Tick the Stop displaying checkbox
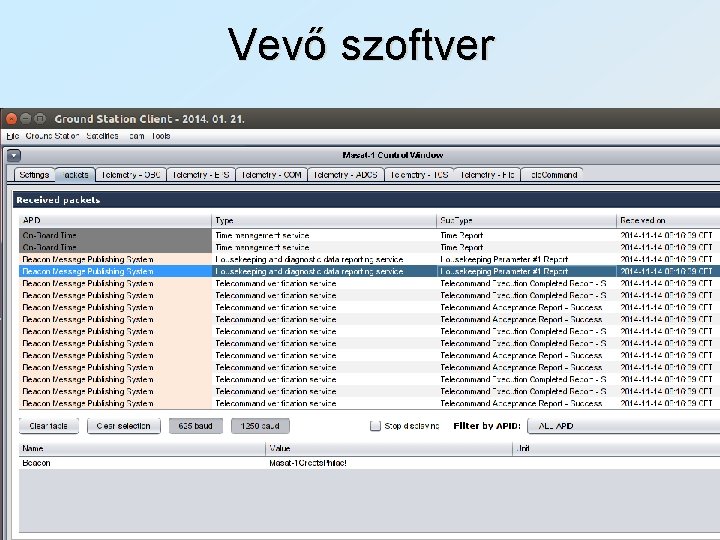This screenshot has width=720, height=540. 375,426
